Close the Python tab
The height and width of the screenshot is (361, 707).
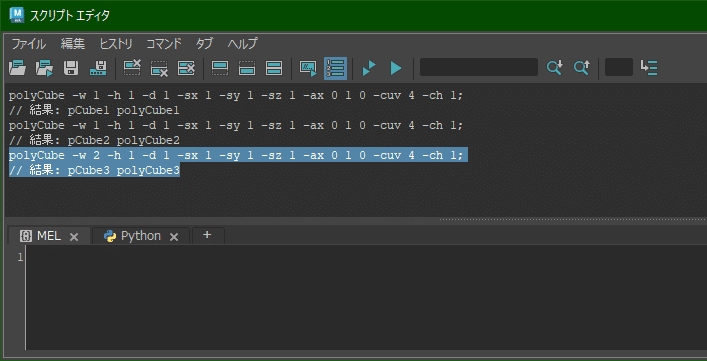pos(174,237)
